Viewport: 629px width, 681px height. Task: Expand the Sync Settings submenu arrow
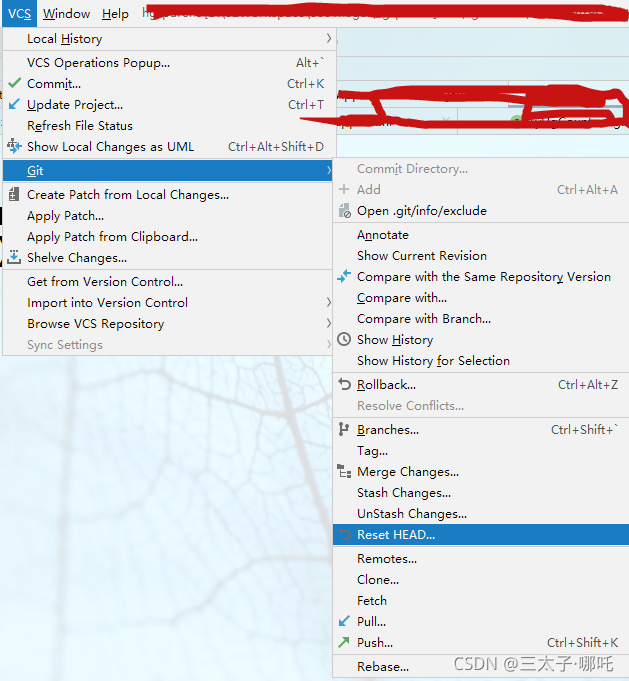(x=329, y=344)
